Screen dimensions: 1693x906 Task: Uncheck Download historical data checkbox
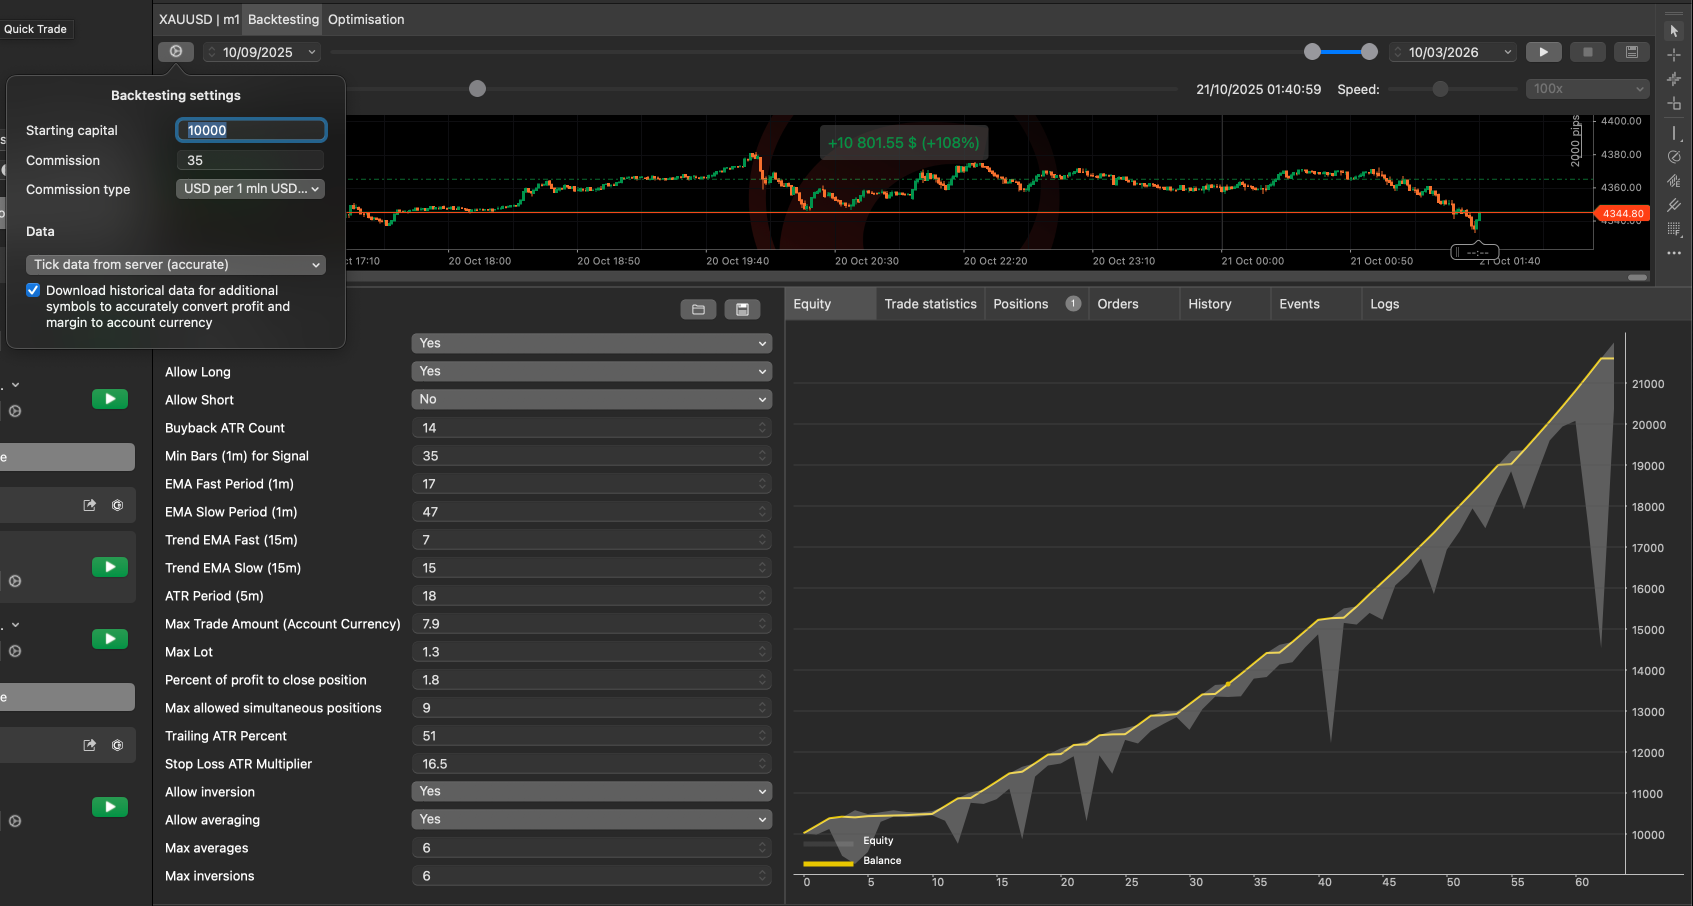pyautogui.click(x=33, y=291)
